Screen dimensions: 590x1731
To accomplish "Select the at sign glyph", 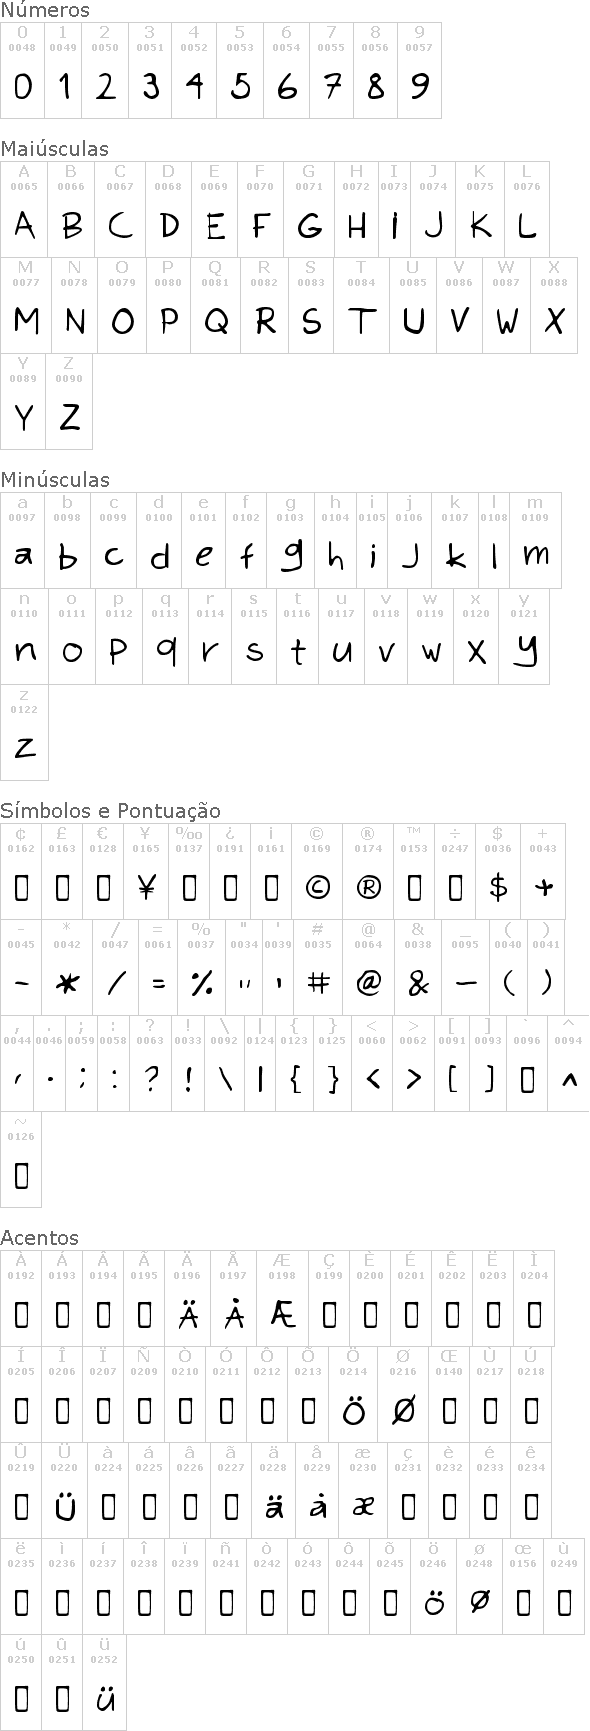I will 368,983.
